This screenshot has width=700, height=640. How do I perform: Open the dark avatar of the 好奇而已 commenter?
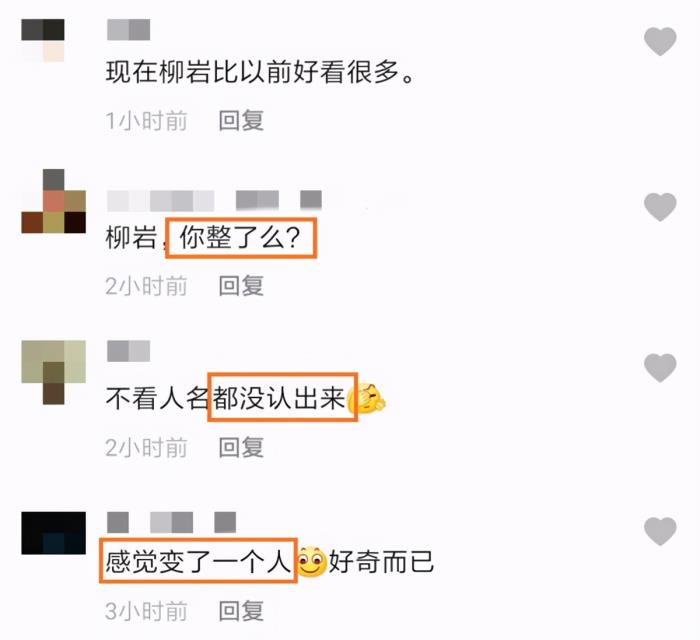tap(54, 533)
